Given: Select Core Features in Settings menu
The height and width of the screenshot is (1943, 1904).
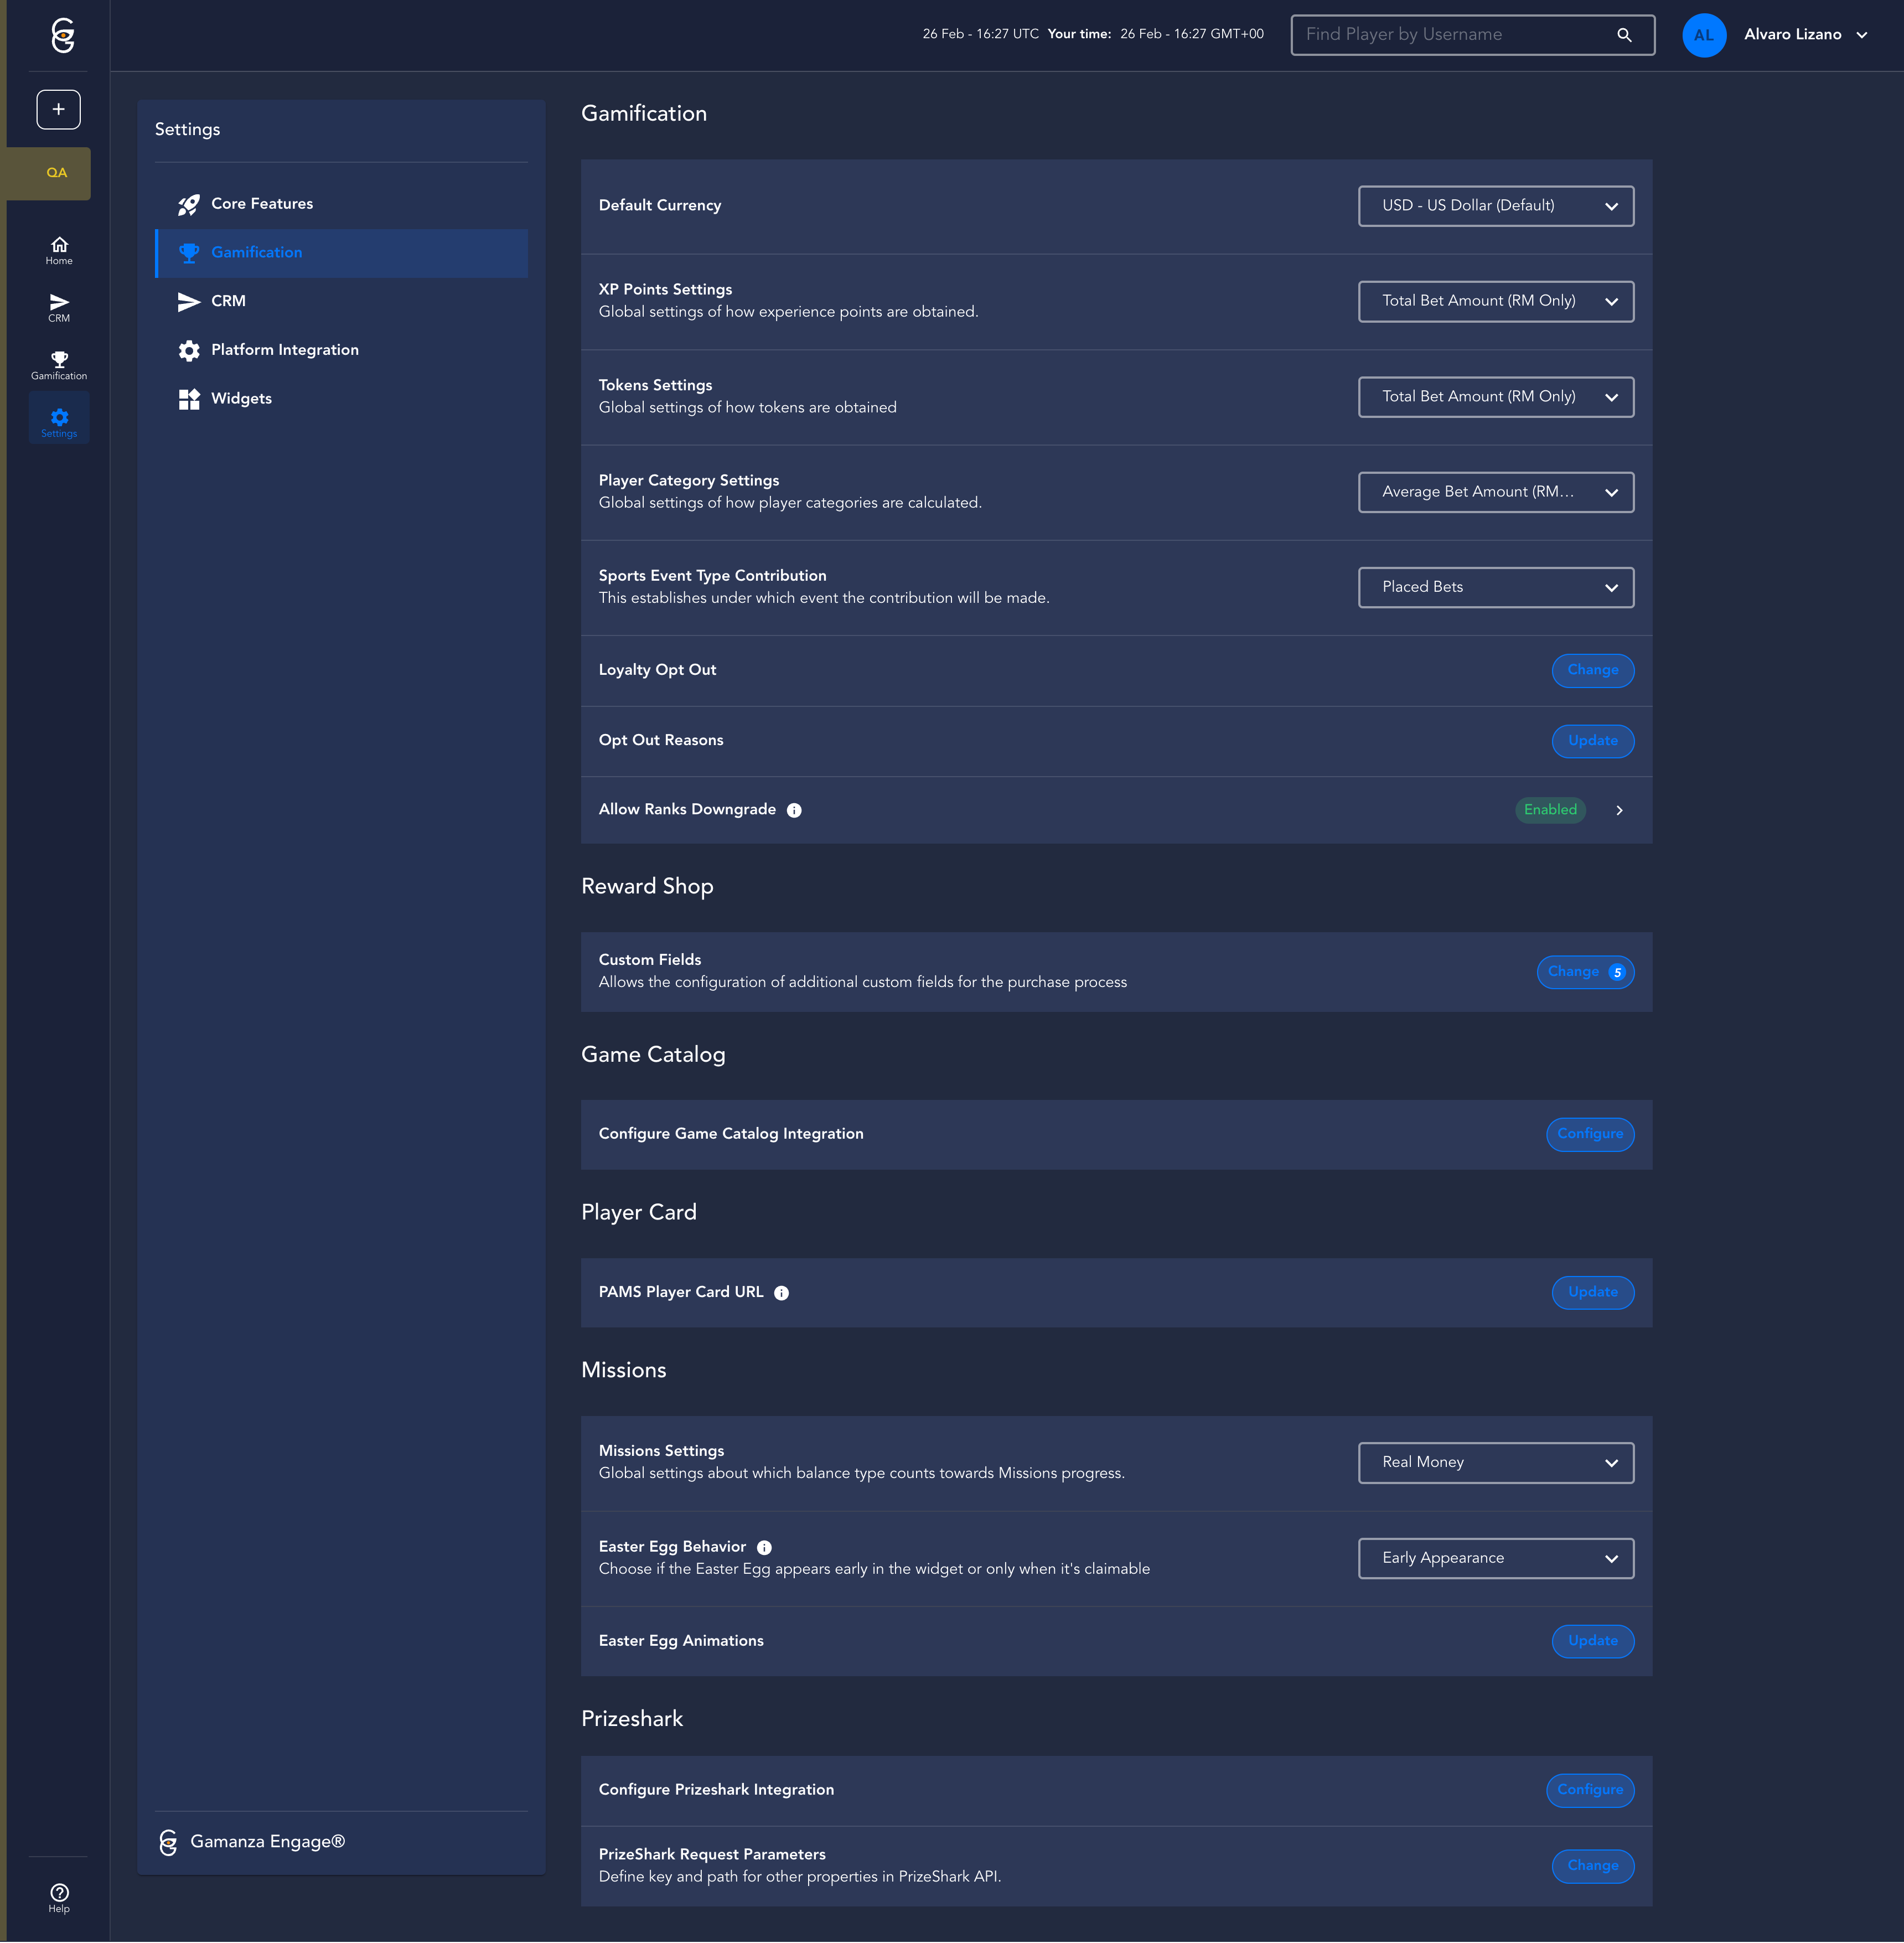Looking at the screenshot, I should click(x=262, y=204).
